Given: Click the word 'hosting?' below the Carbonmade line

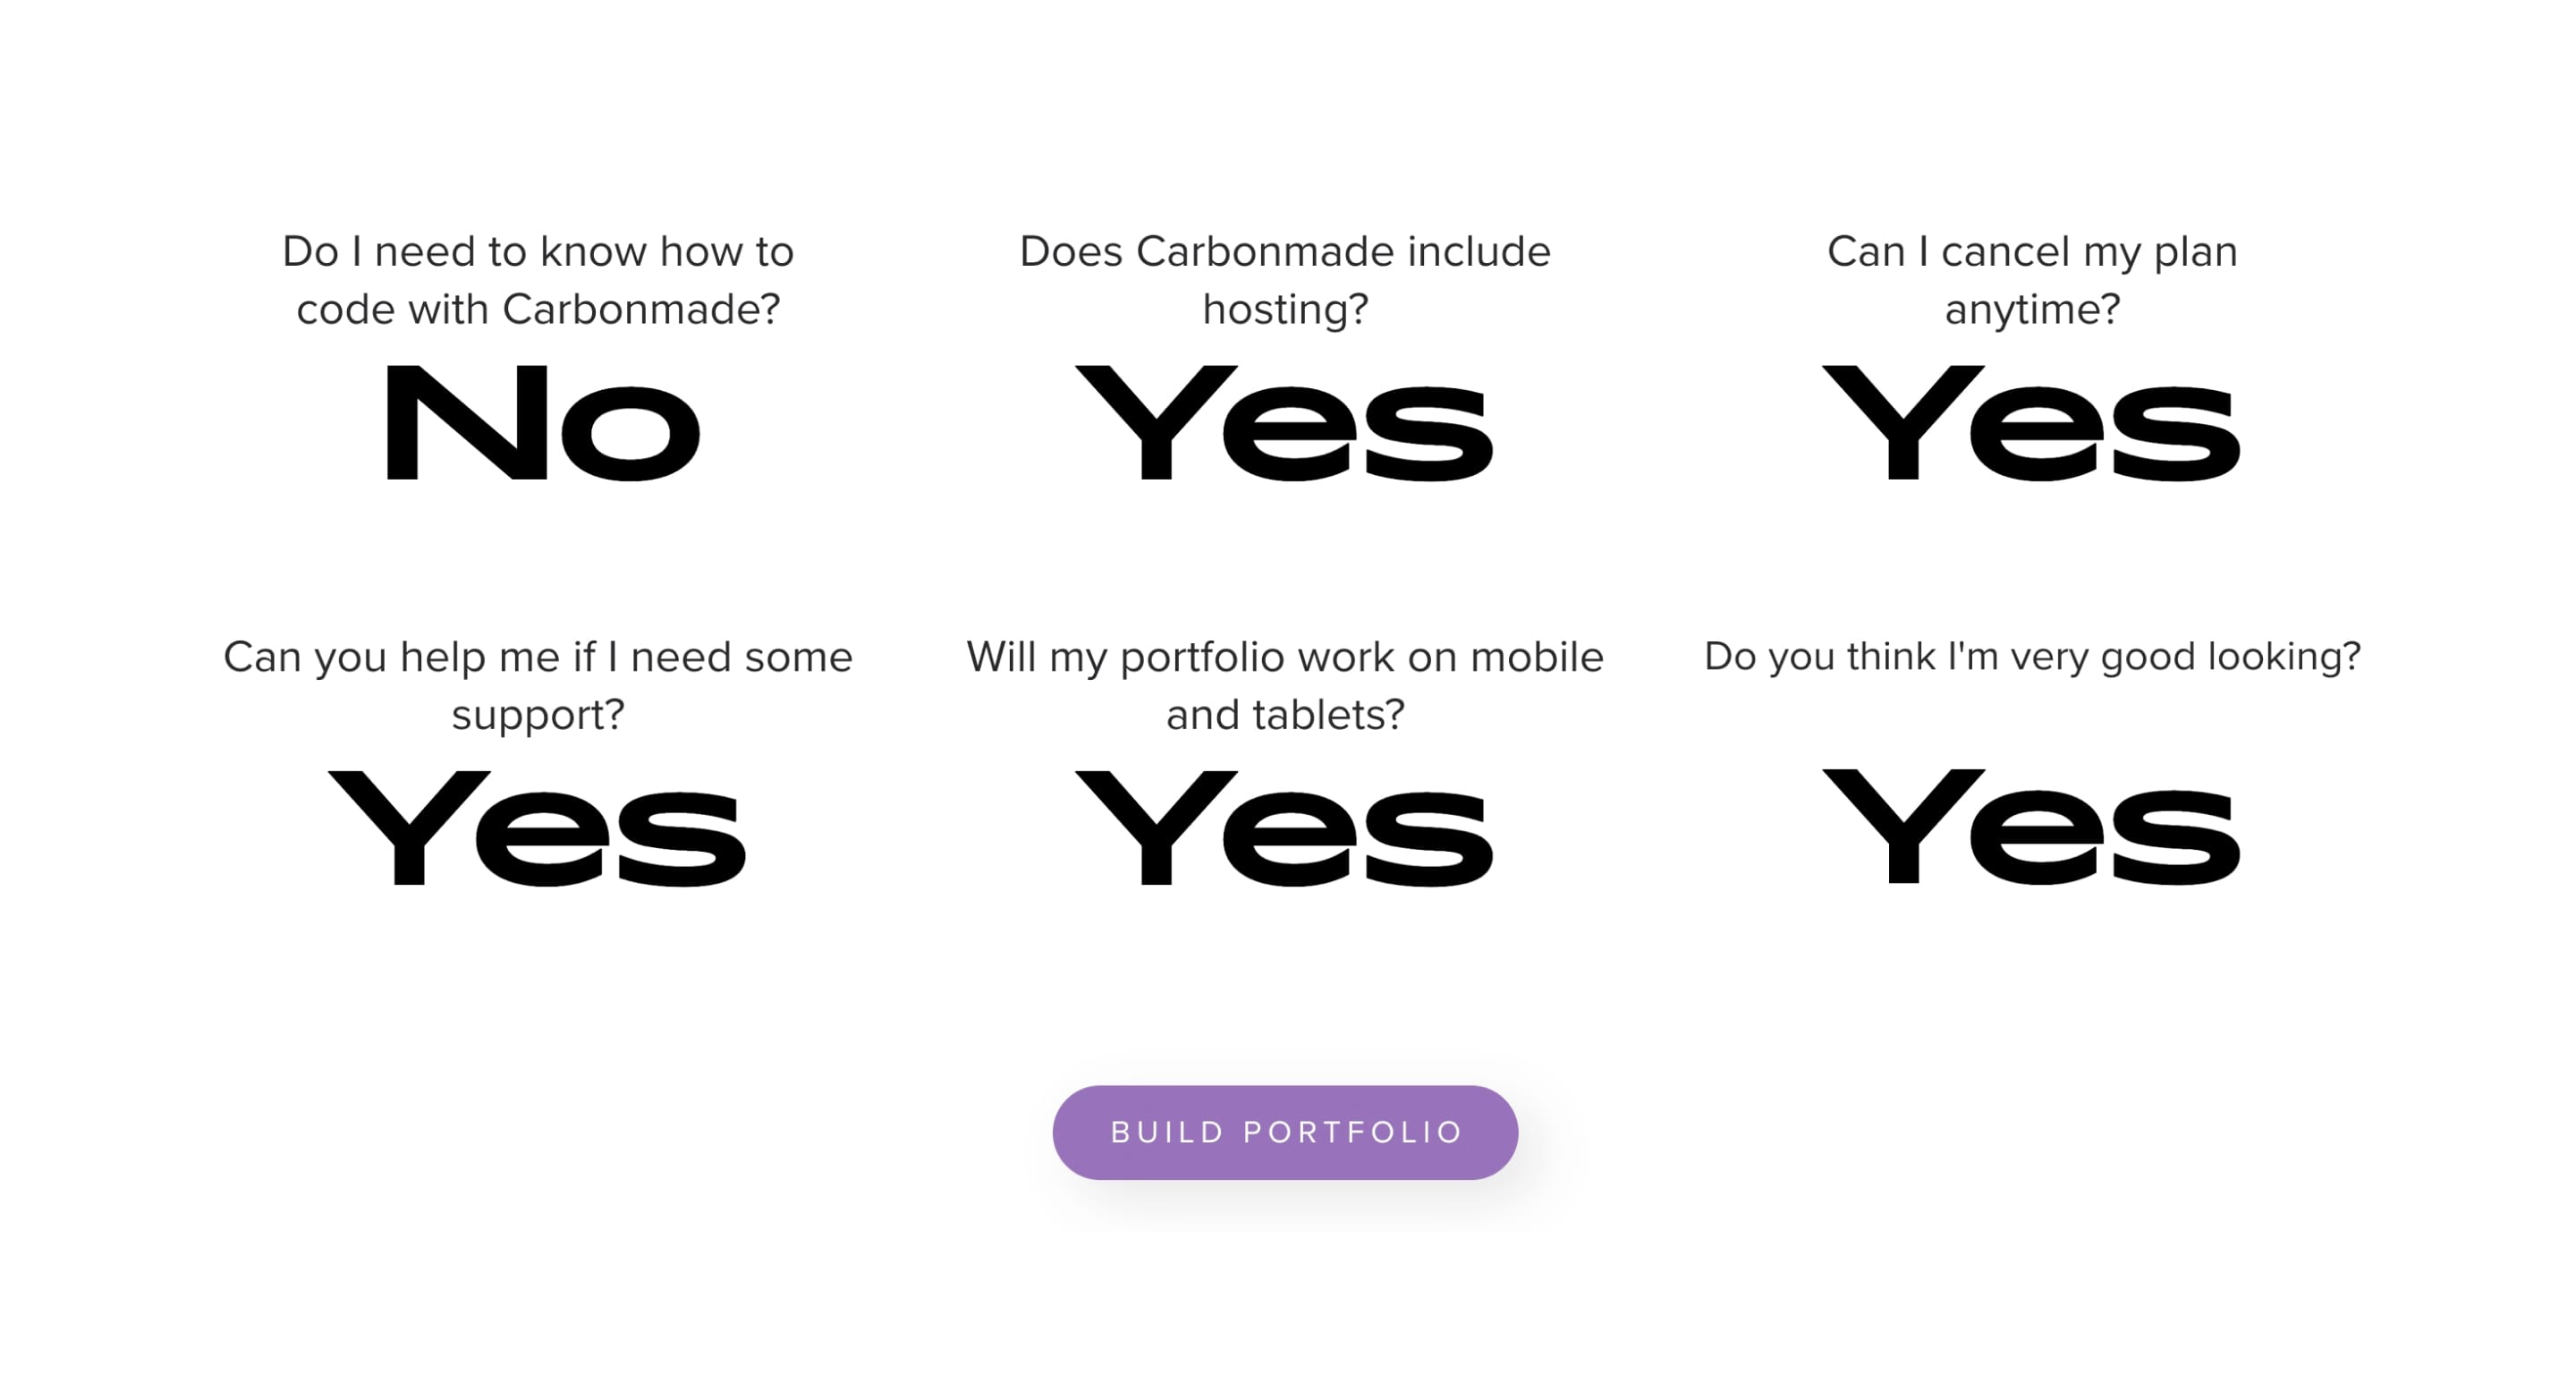Looking at the screenshot, I should [x=1285, y=310].
